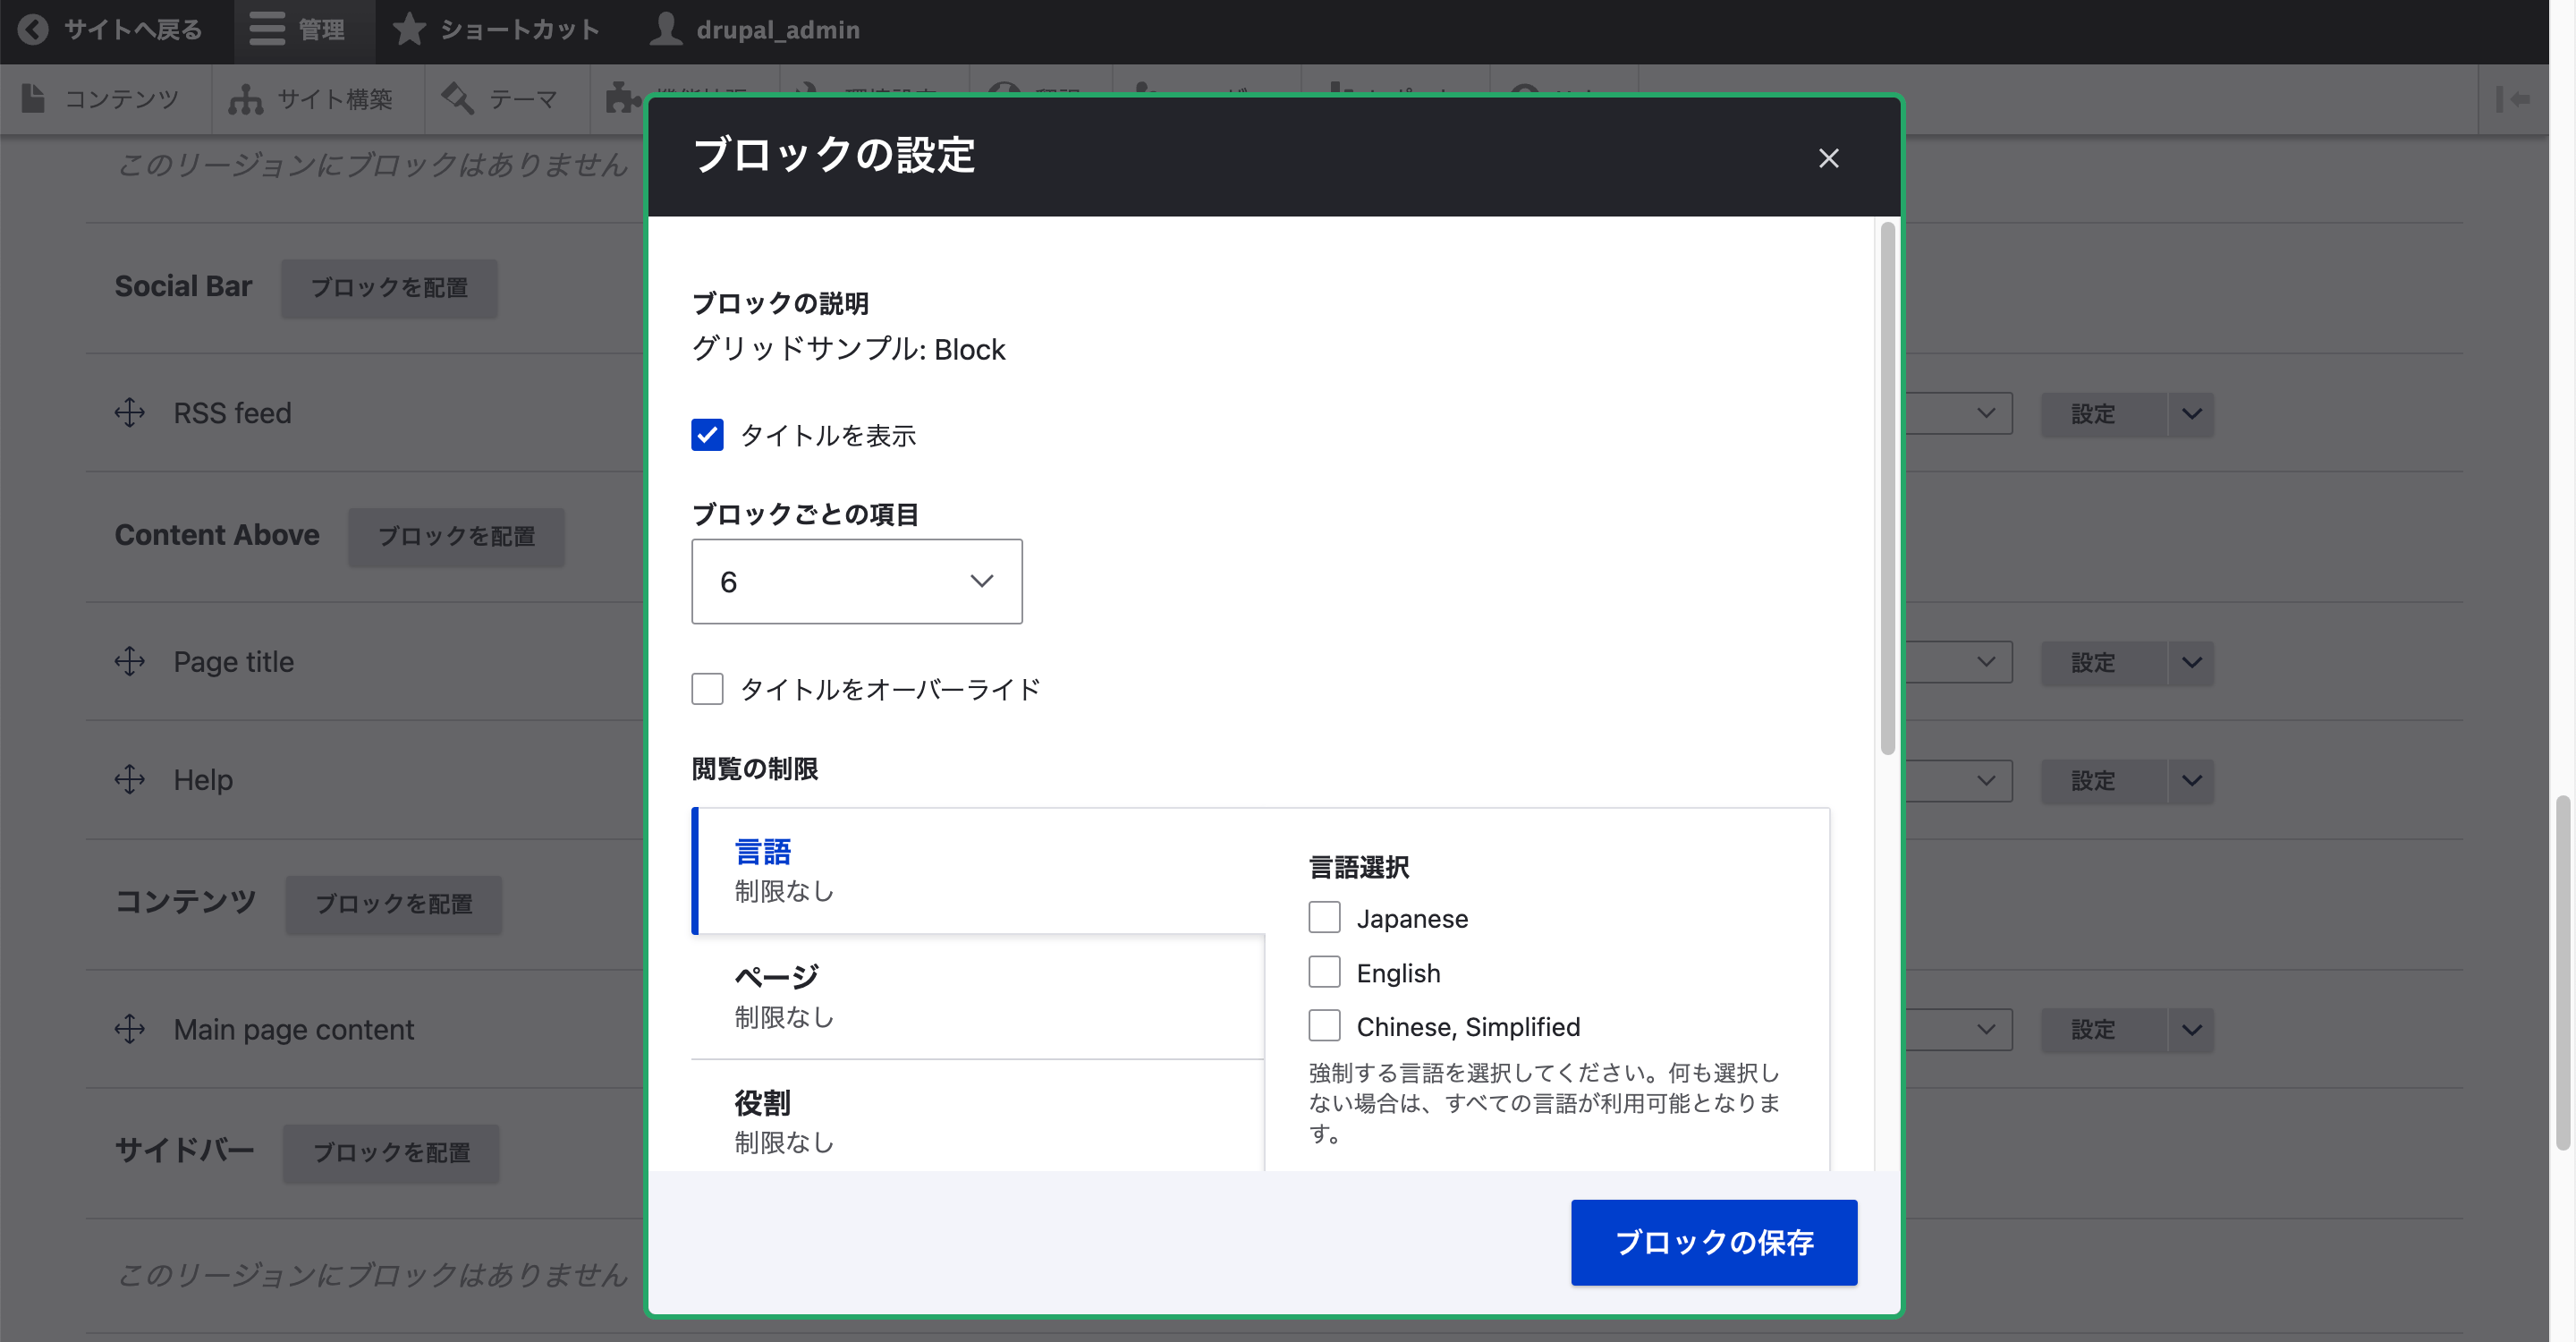Expand the ページ visibility section
Screen dimensions: 2576x1342
[x=777, y=995]
